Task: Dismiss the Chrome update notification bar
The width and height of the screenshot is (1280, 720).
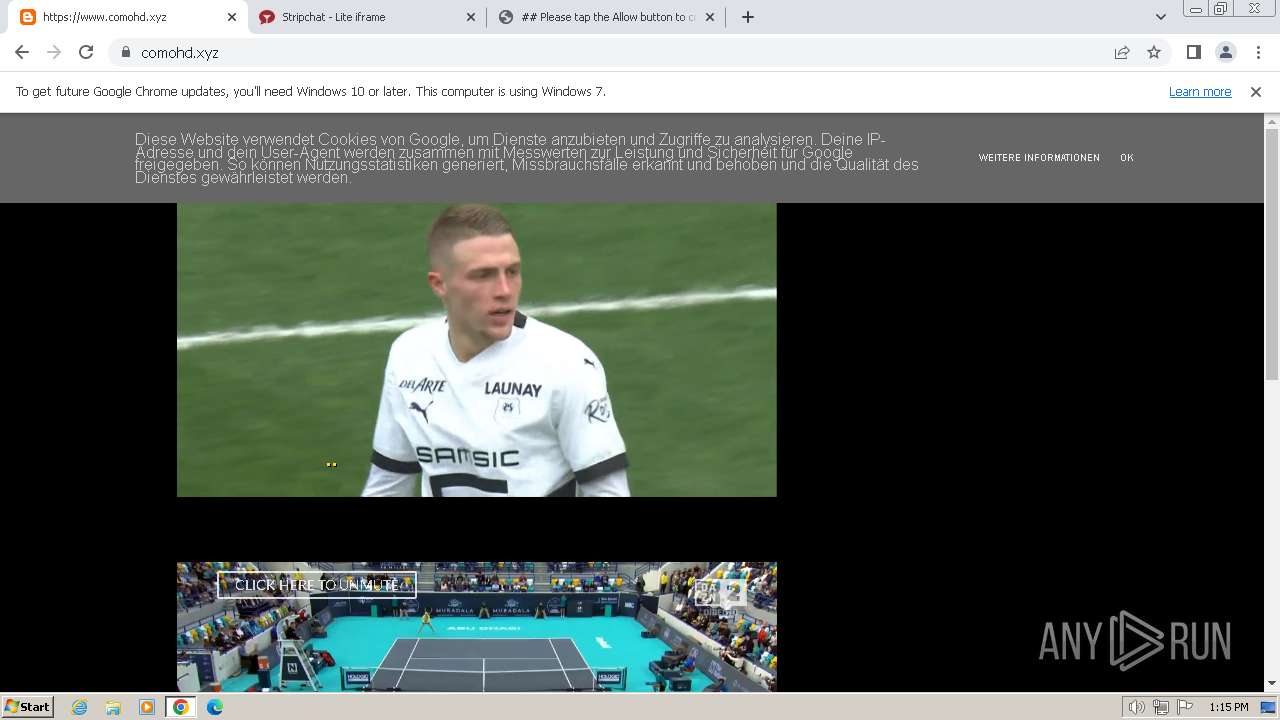Action: (1255, 91)
